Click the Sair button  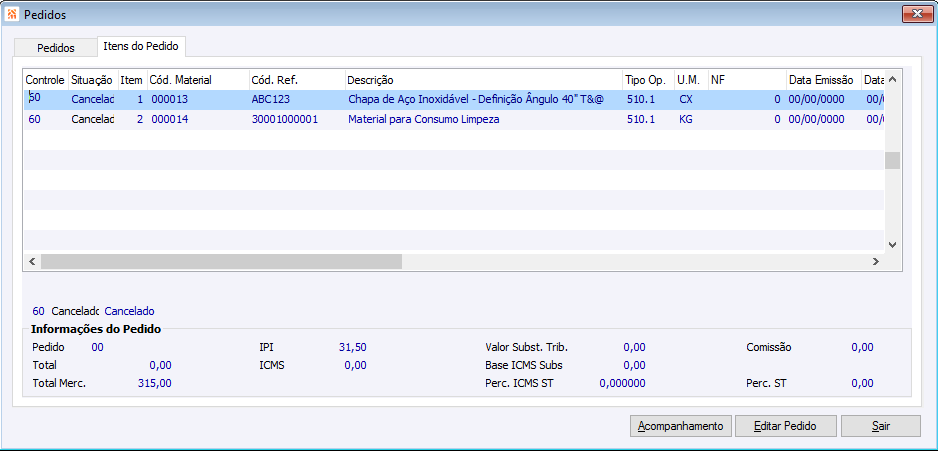point(880,426)
